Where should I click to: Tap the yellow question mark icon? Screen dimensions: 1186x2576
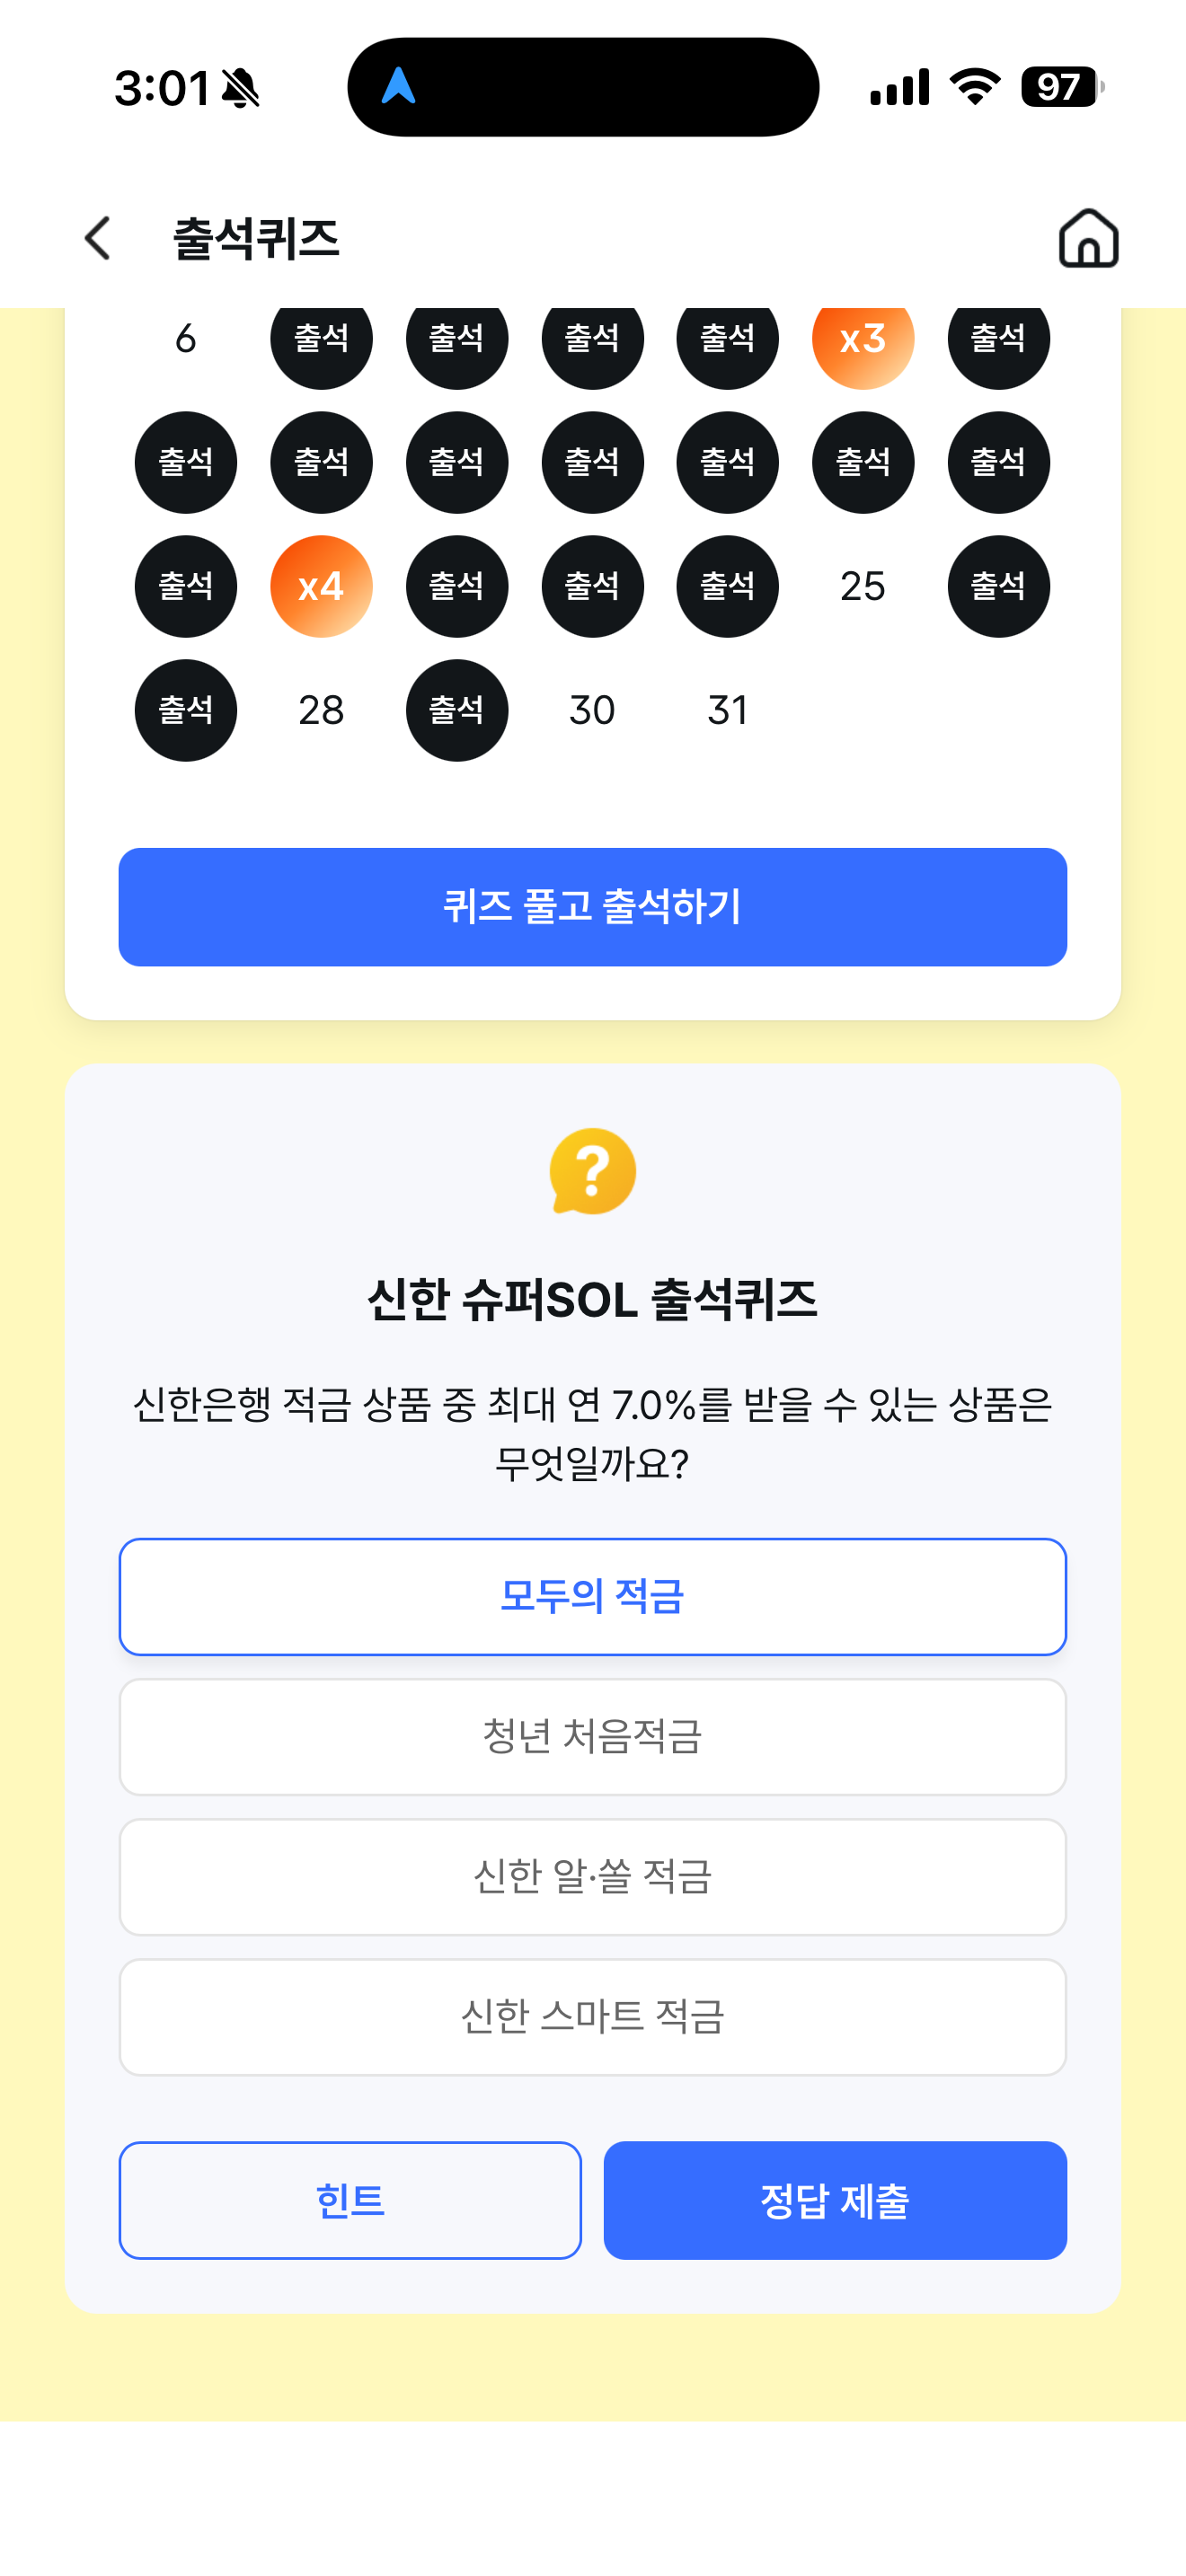593,1171
